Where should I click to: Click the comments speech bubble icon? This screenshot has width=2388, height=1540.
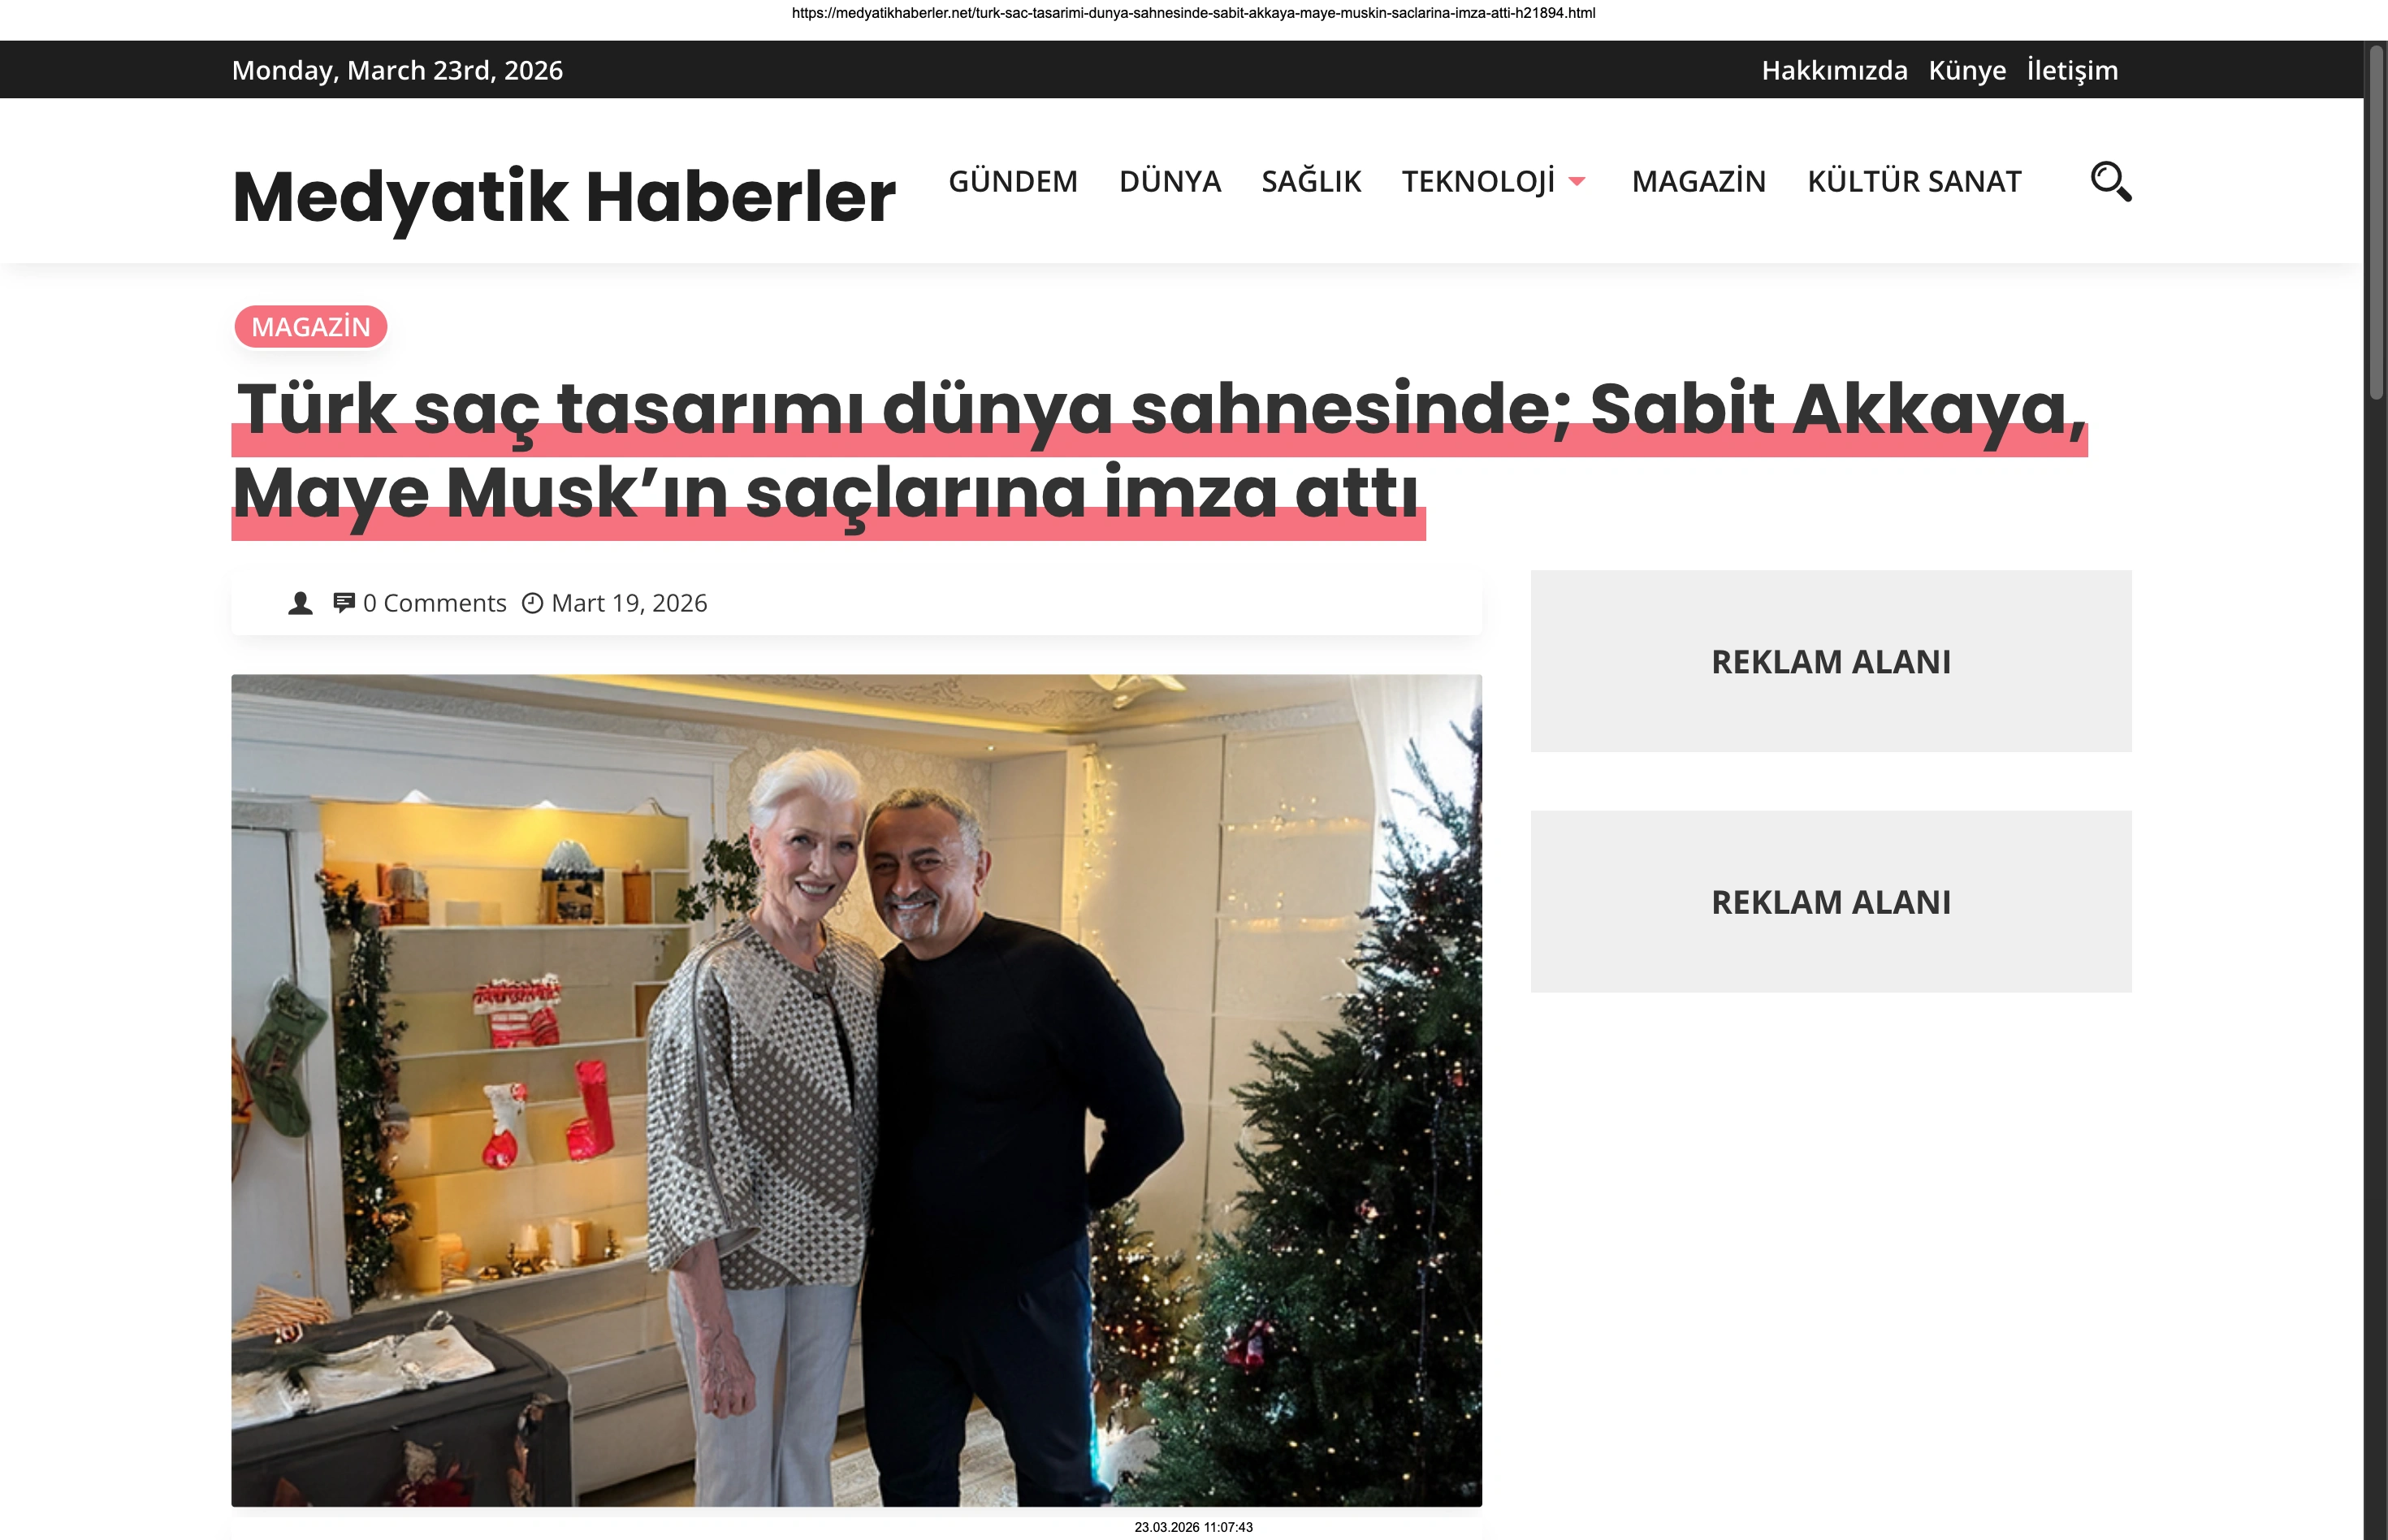click(x=344, y=602)
